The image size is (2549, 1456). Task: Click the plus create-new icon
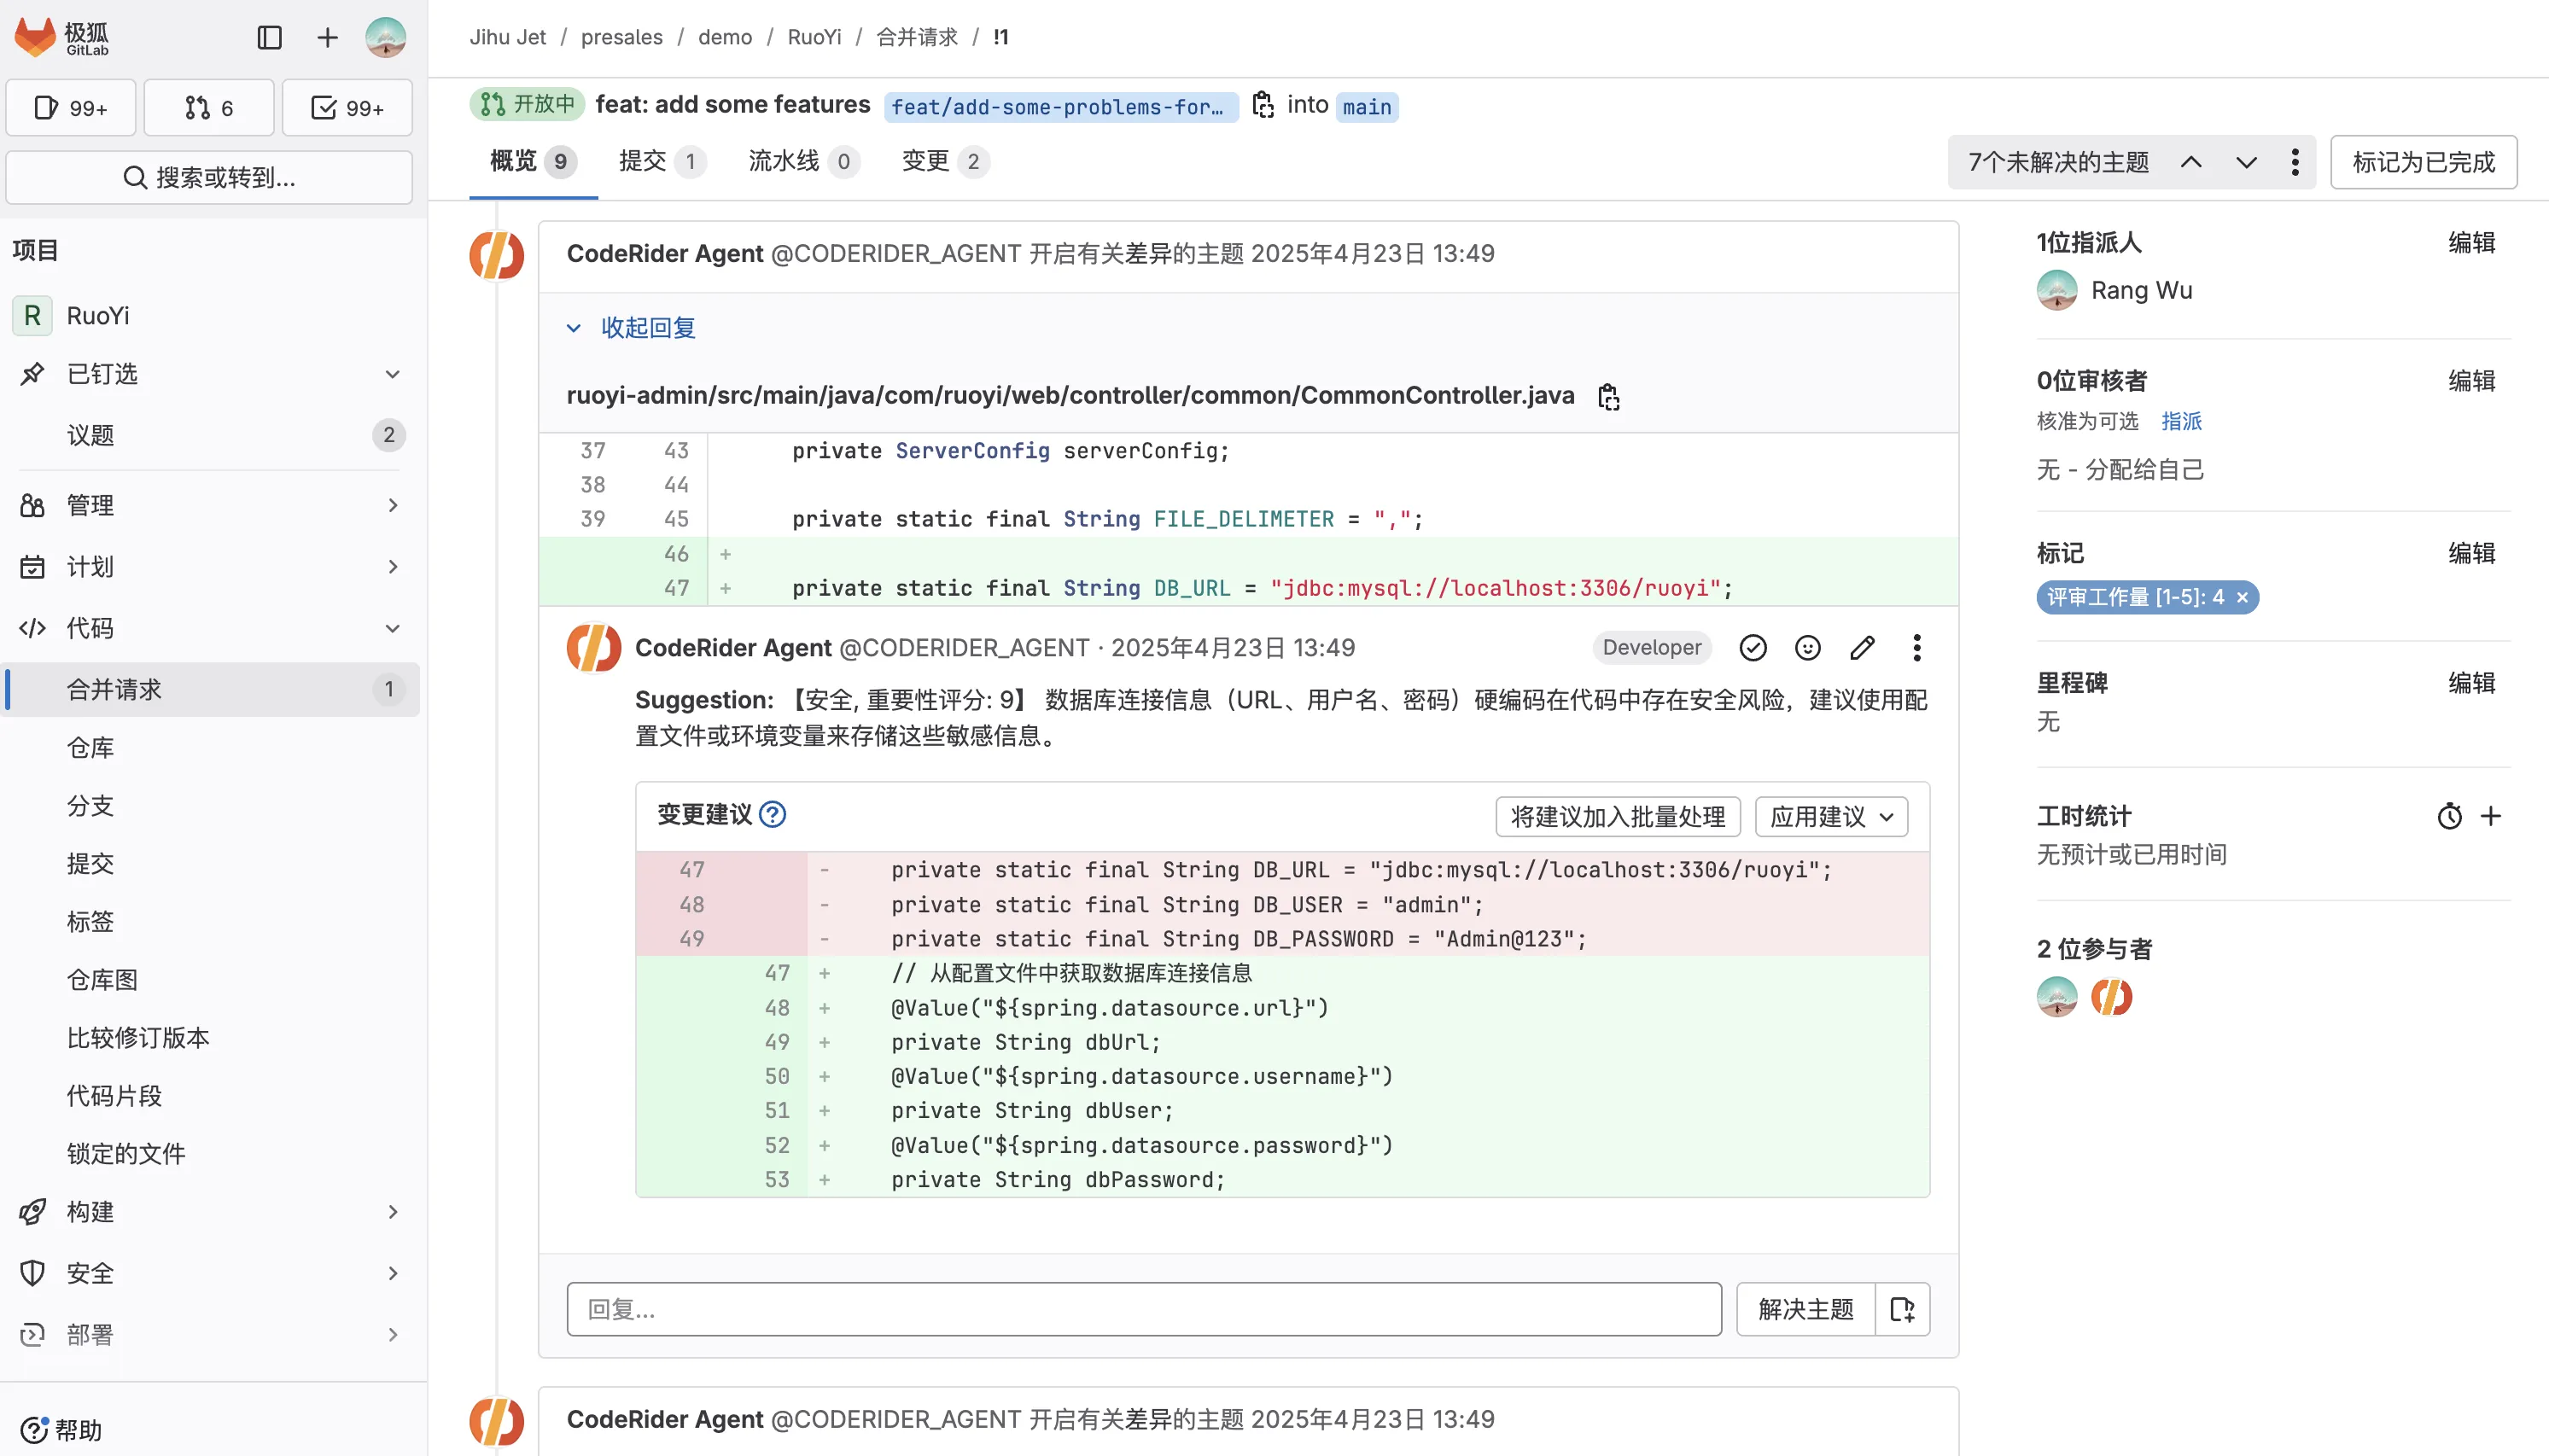coord(327,38)
